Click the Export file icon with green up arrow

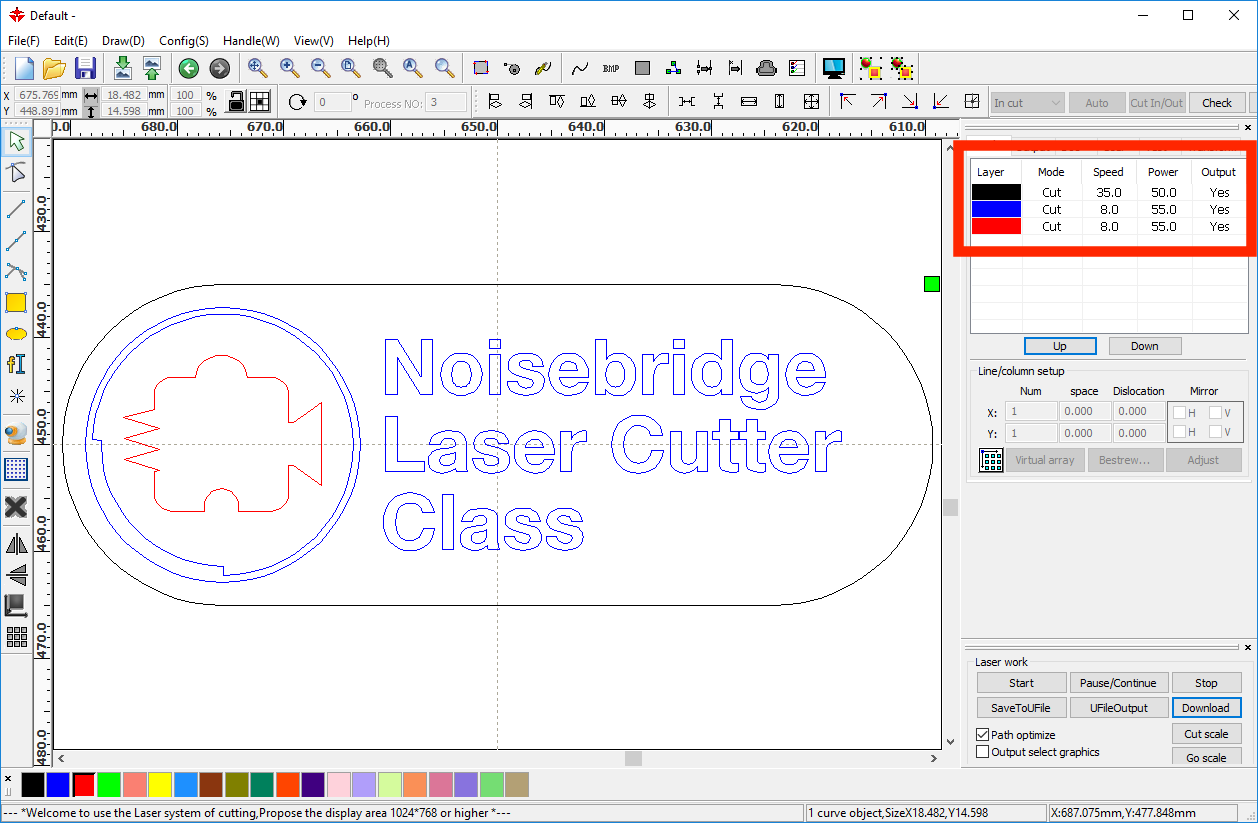tap(151, 68)
